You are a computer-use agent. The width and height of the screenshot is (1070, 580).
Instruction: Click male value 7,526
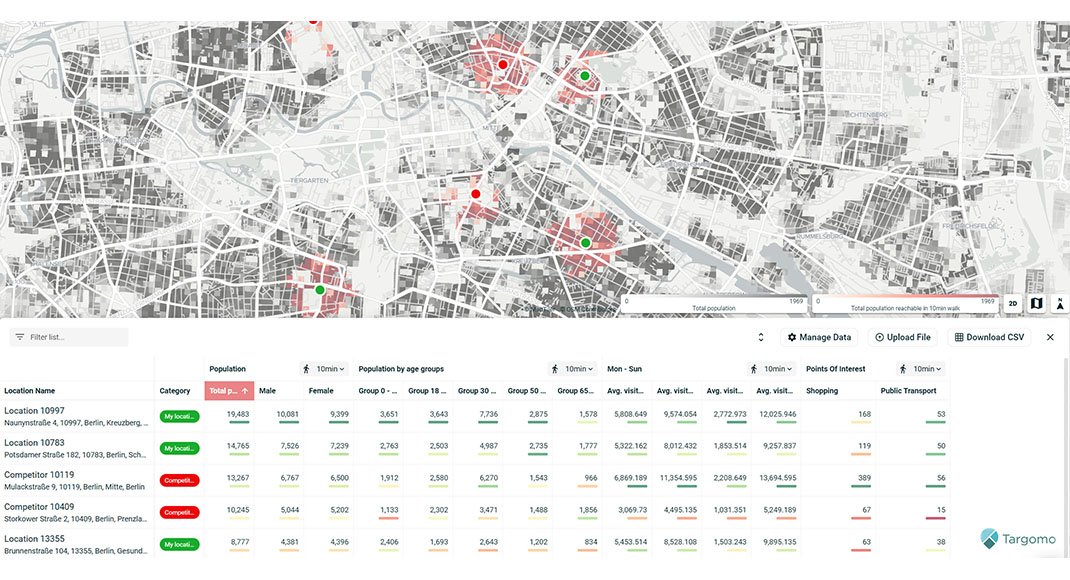tap(289, 446)
